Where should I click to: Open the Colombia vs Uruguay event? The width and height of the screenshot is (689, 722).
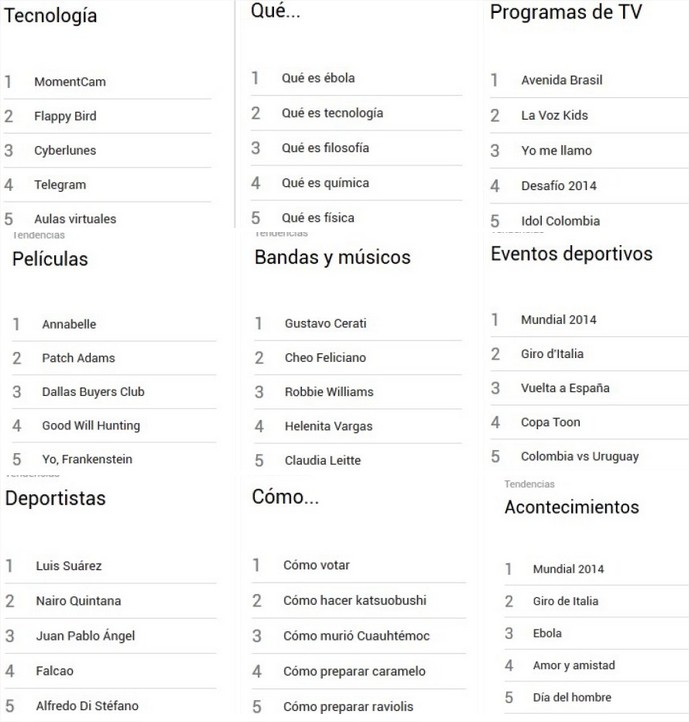point(579,456)
